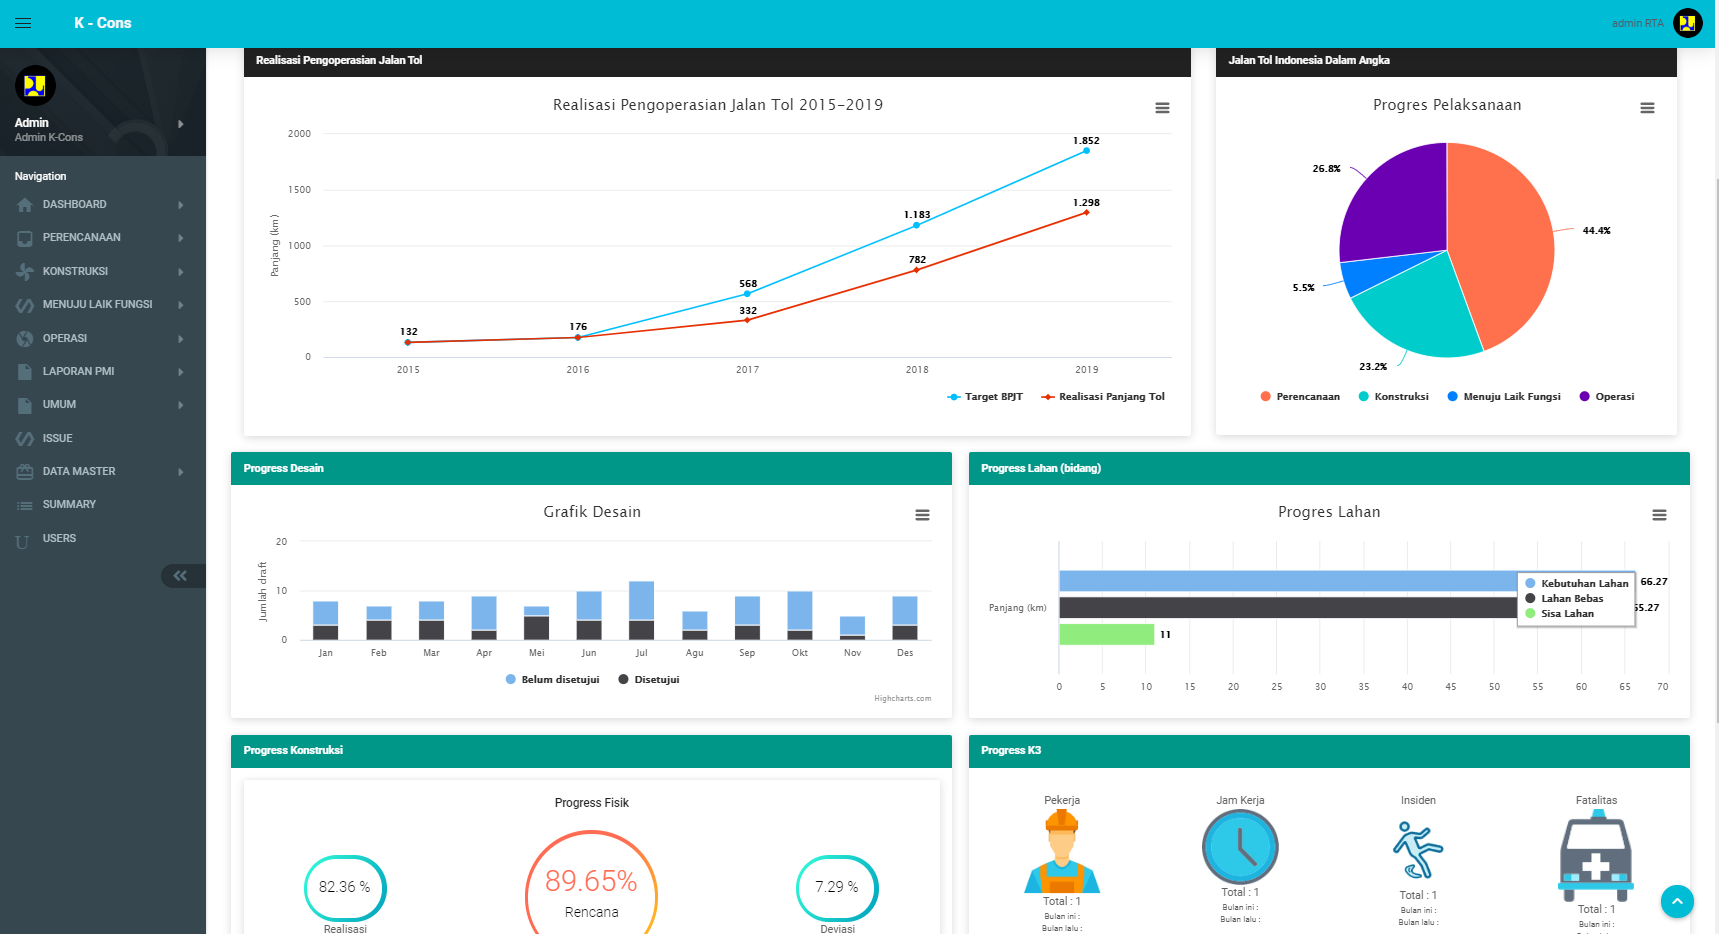Open the SUMMARY menu item
Viewport: 1719px width, 934px height.
click(69, 505)
